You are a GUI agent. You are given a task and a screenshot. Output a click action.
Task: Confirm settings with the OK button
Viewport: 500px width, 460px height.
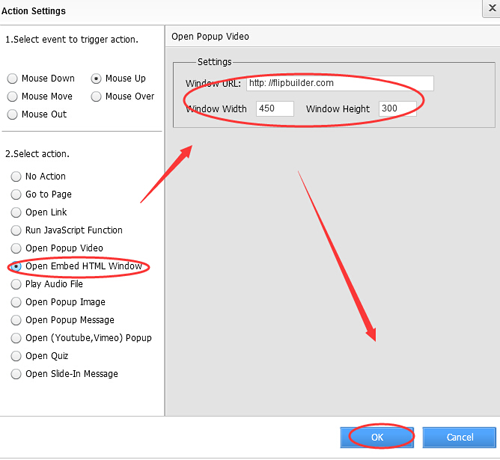click(x=377, y=437)
